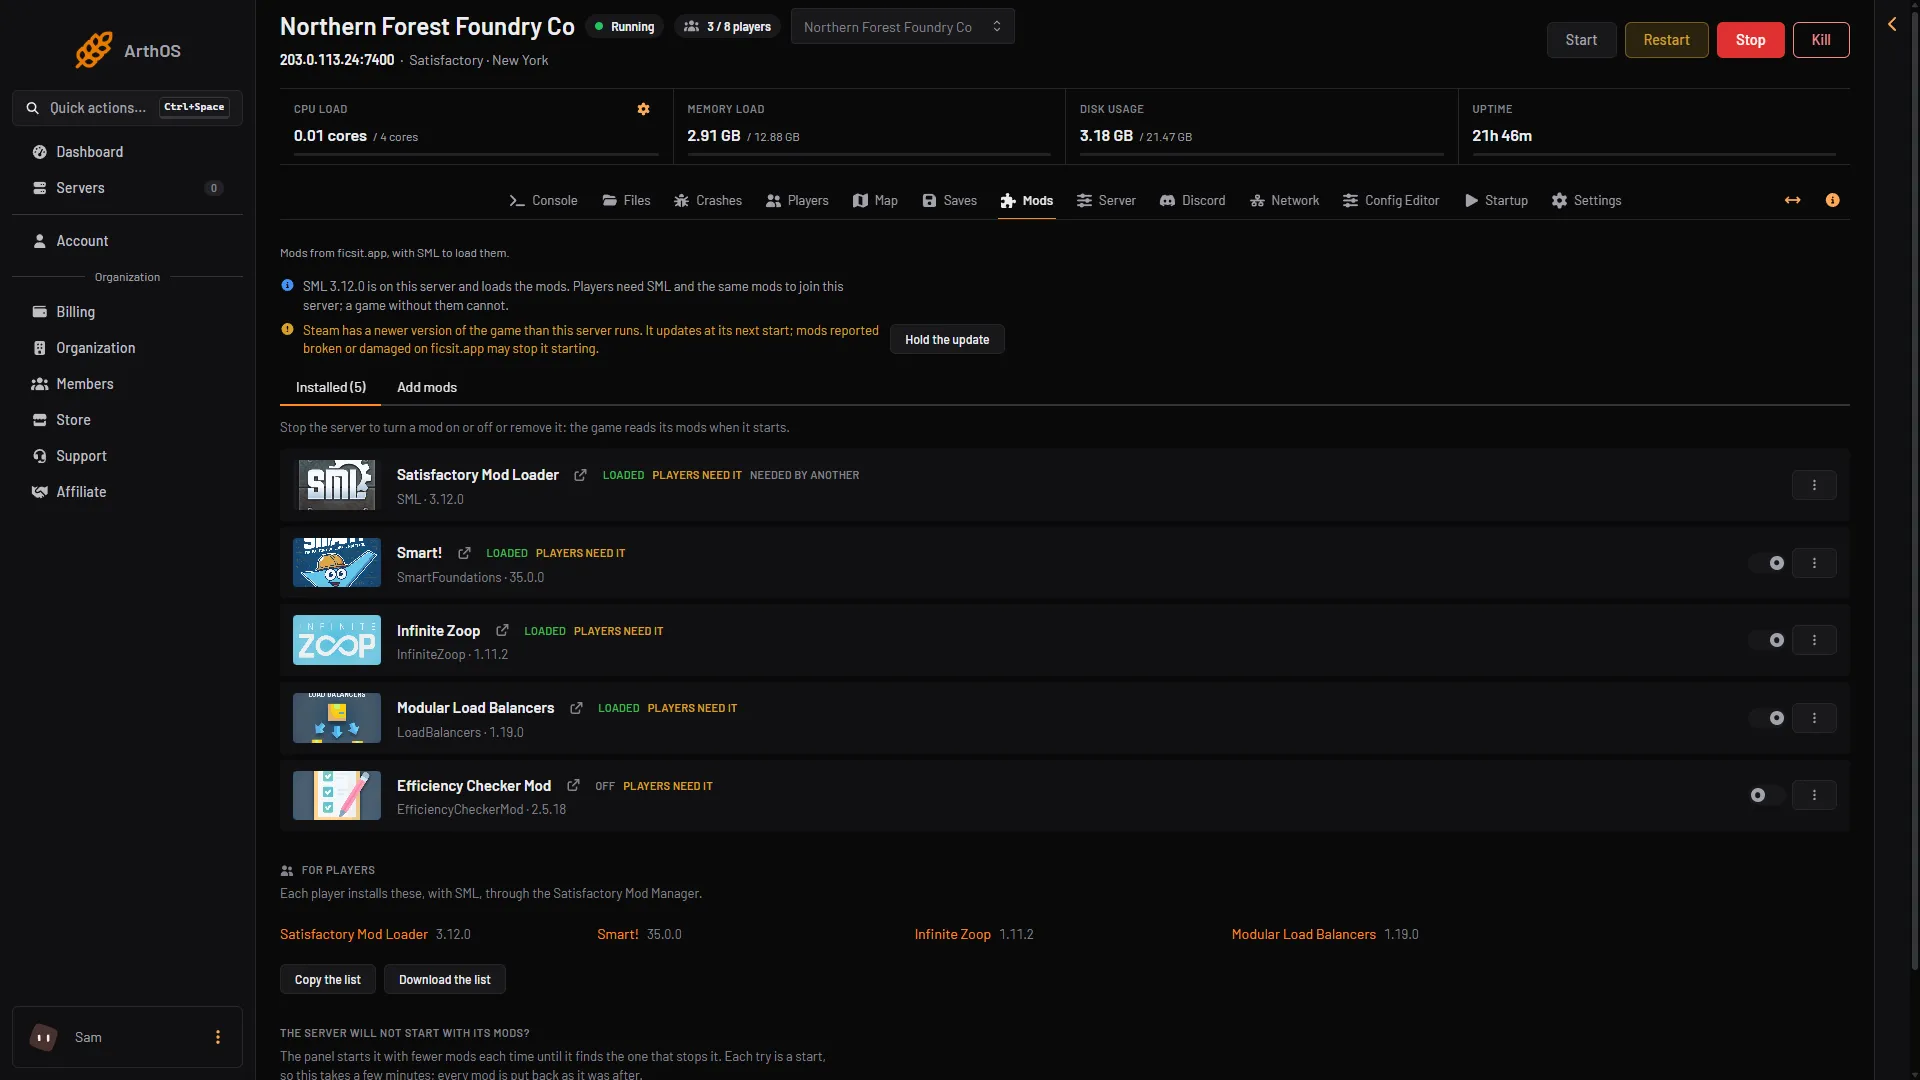This screenshot has height=1080, width=1920.
Task: Go to Dashboard in sidebar
Action: point(127,152)
